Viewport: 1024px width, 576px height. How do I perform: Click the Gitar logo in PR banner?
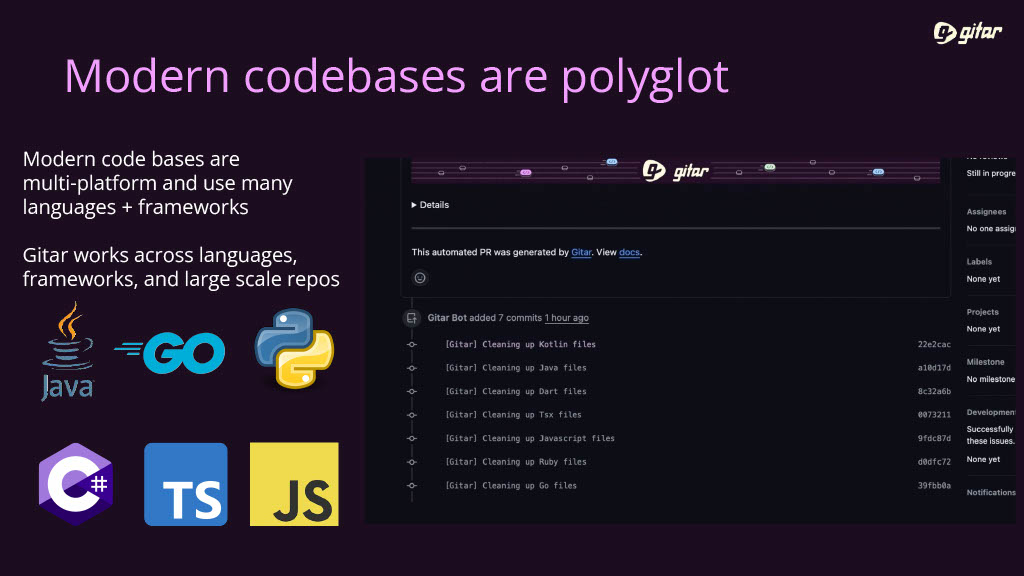(x=676, y=171)
